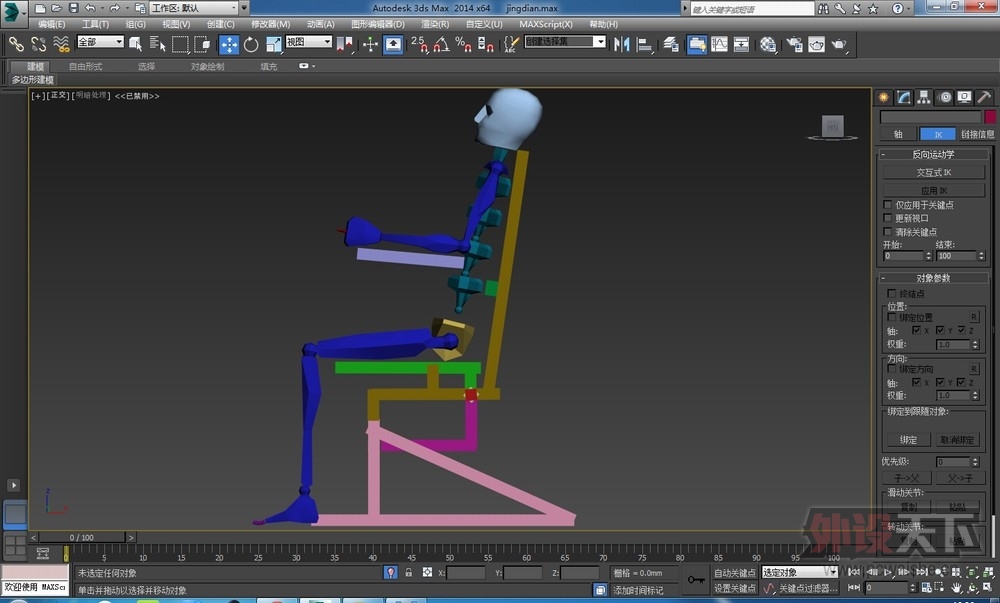Toggle Angle Snap icon

[x=441, y=44]
